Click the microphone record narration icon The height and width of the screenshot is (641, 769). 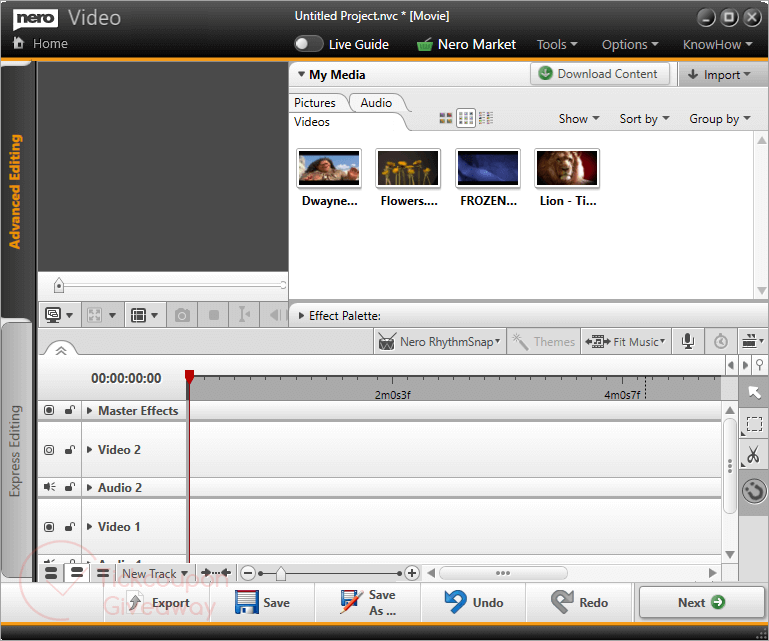click(688, 341)
